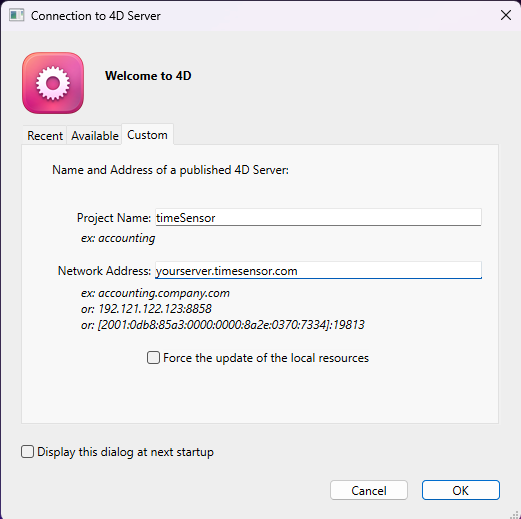Open the Available tab

click(x=95, y=136)
